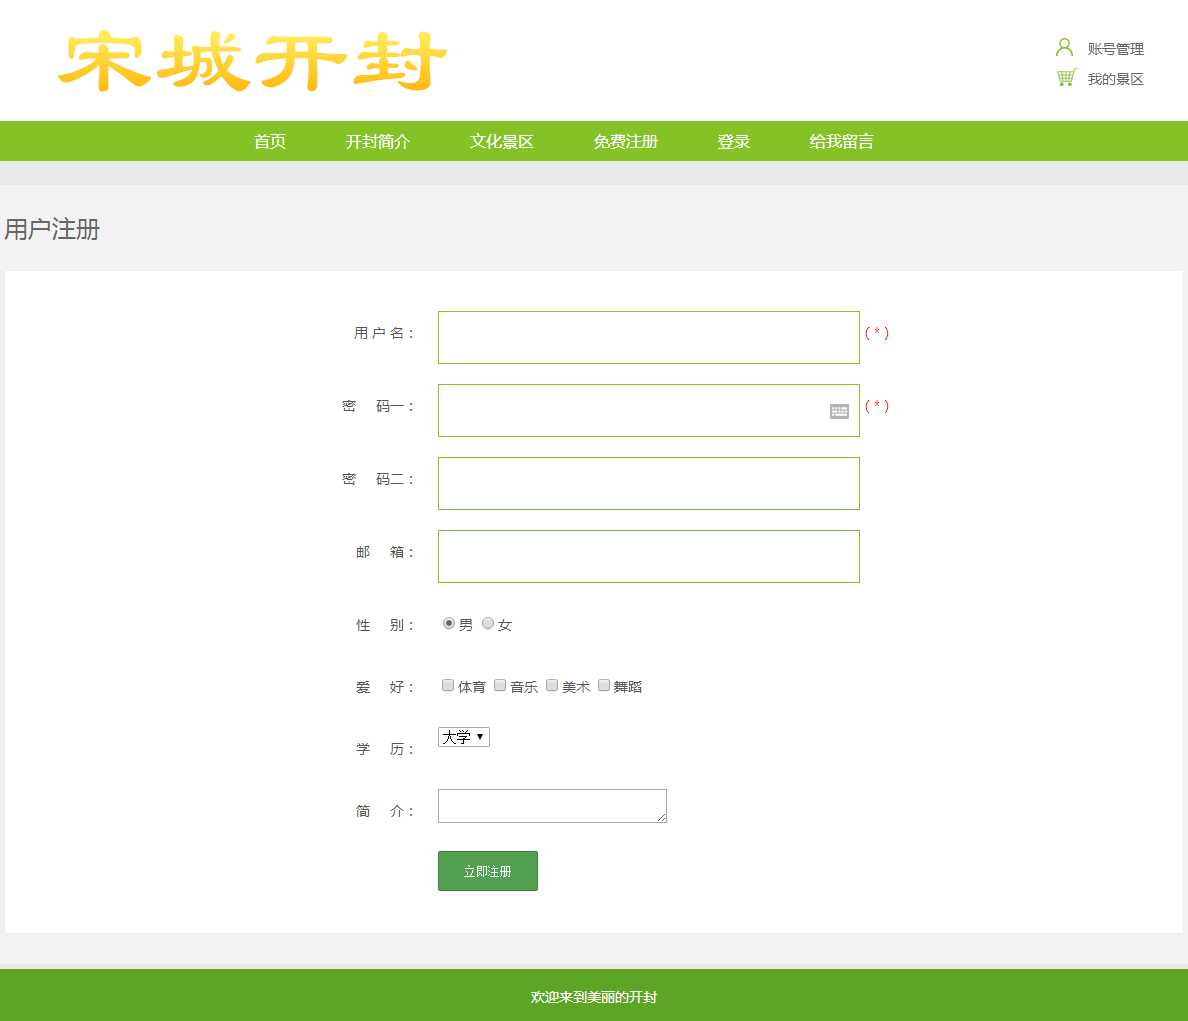
Task: Tick the 美术 hobby checkbox
Action: [x=552, y=685]
